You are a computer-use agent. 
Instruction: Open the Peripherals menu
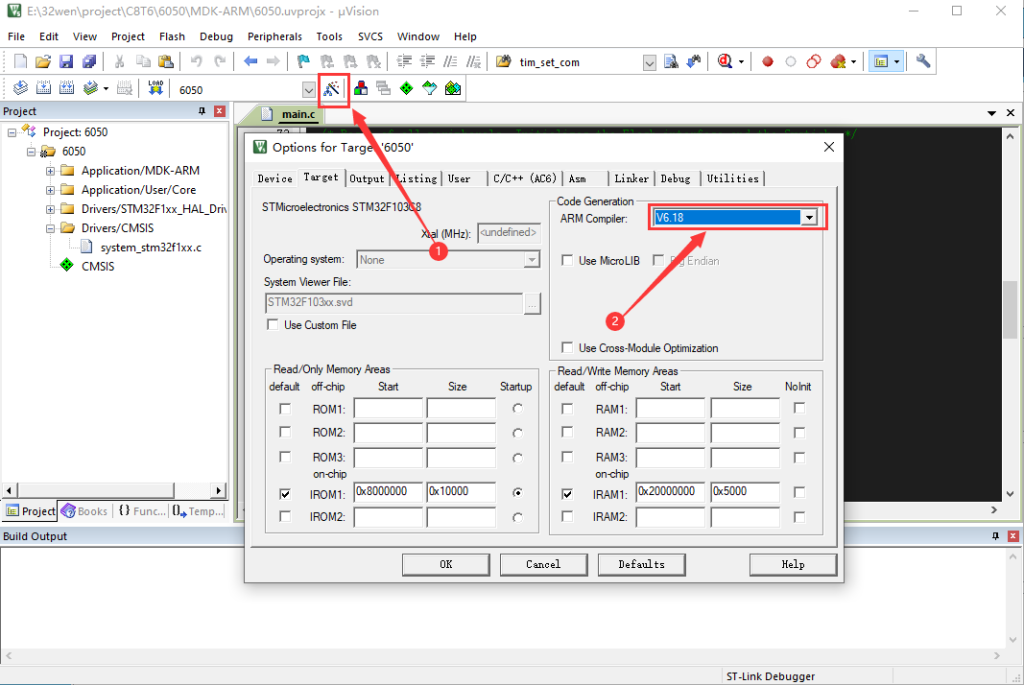click(x=274, y=37)
